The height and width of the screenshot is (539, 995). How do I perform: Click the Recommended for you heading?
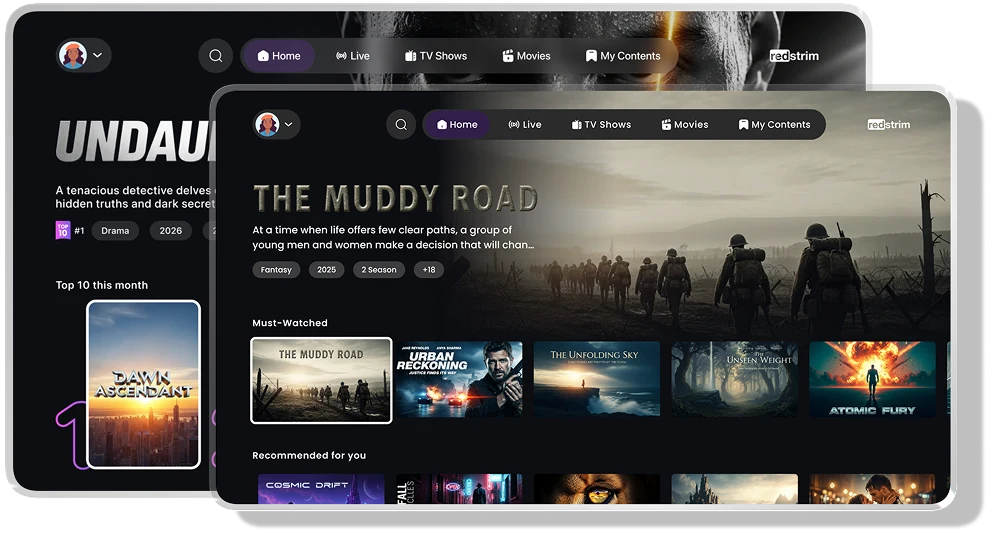click(x=309, y=455)
